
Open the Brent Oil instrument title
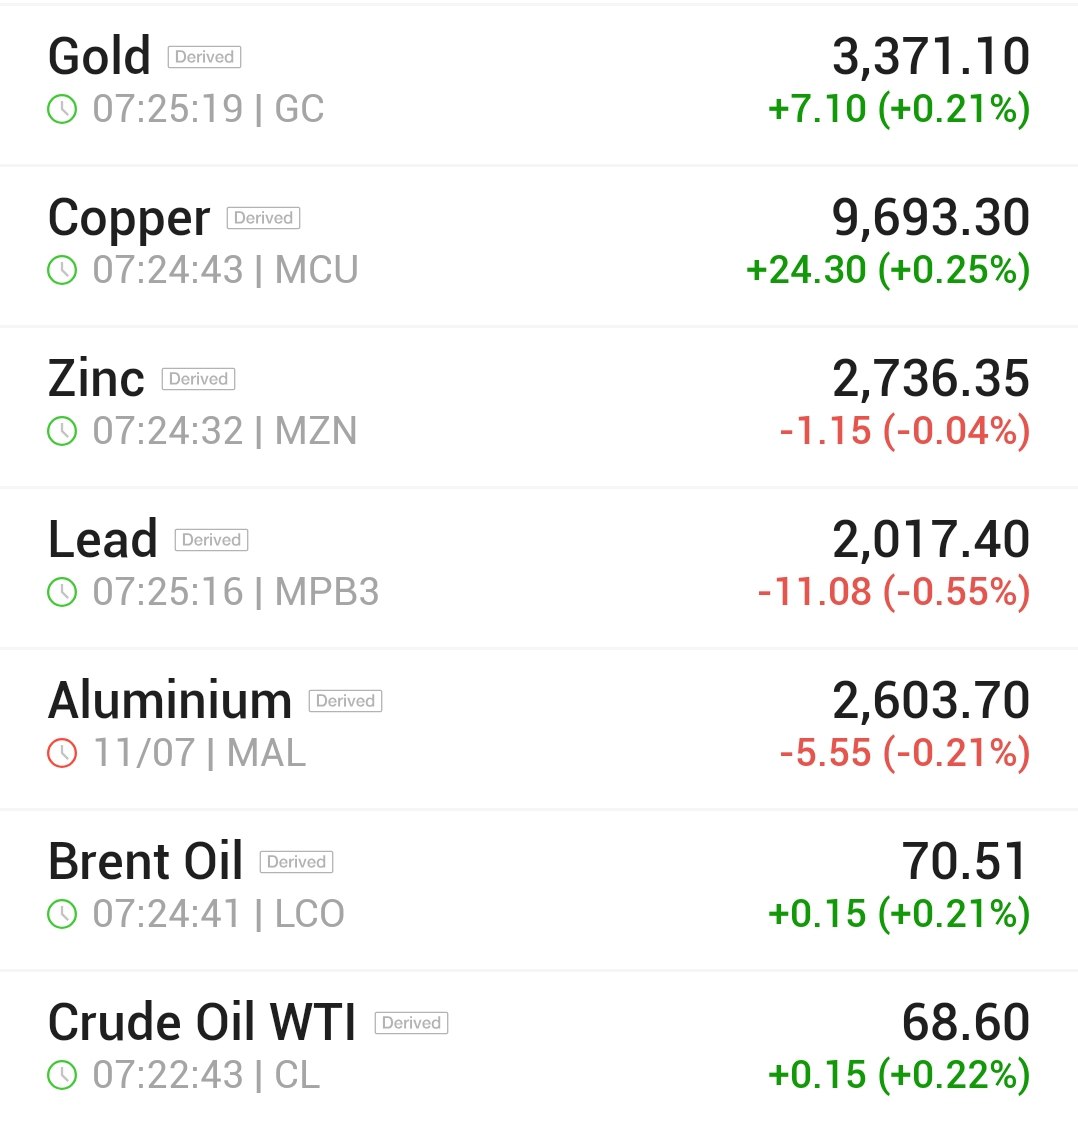coord(146,861)
